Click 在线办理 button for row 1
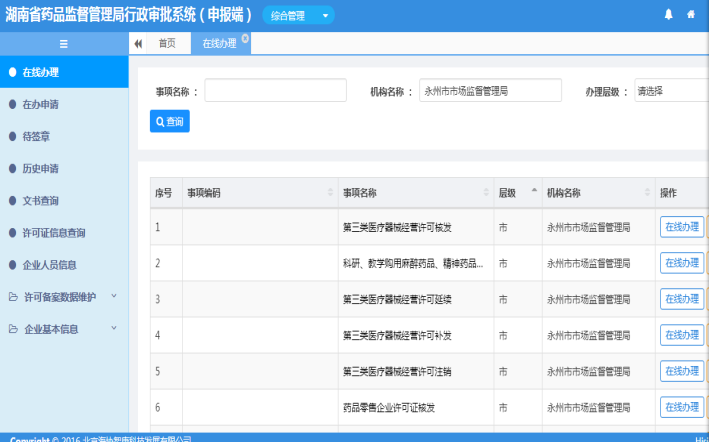This screenshot has height=442, width=709. tap(681, 227)
